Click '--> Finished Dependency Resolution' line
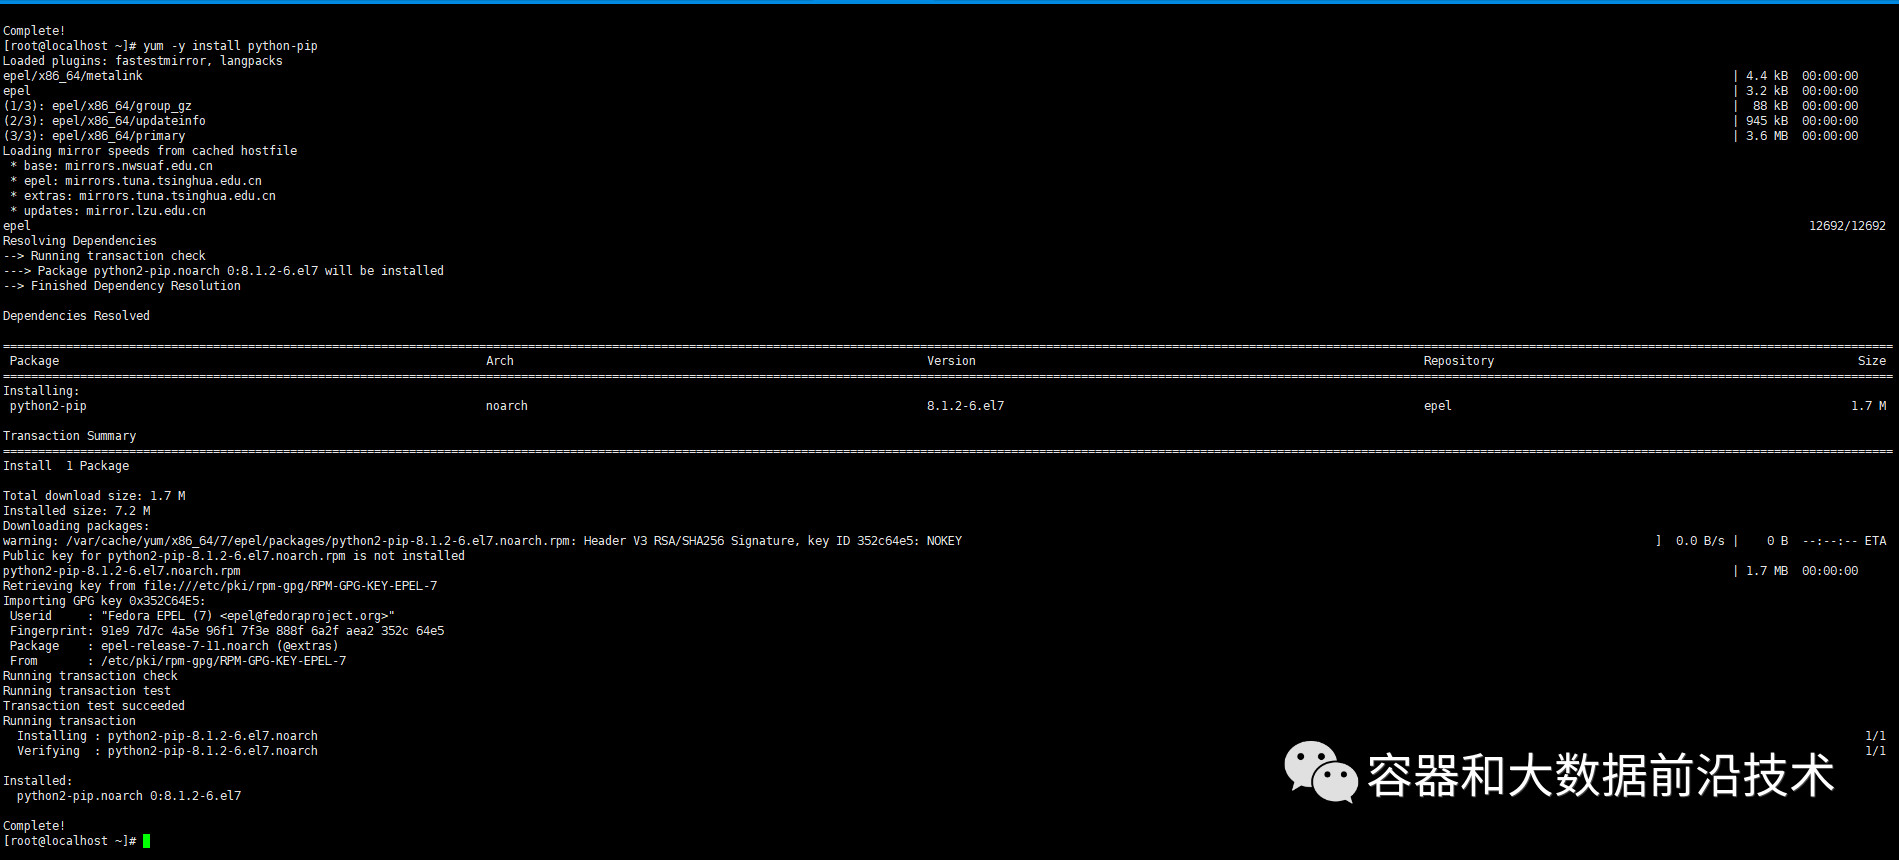The height and width of the screenshot is (860, 1899). pyautogui.click(x=122, y=286)
